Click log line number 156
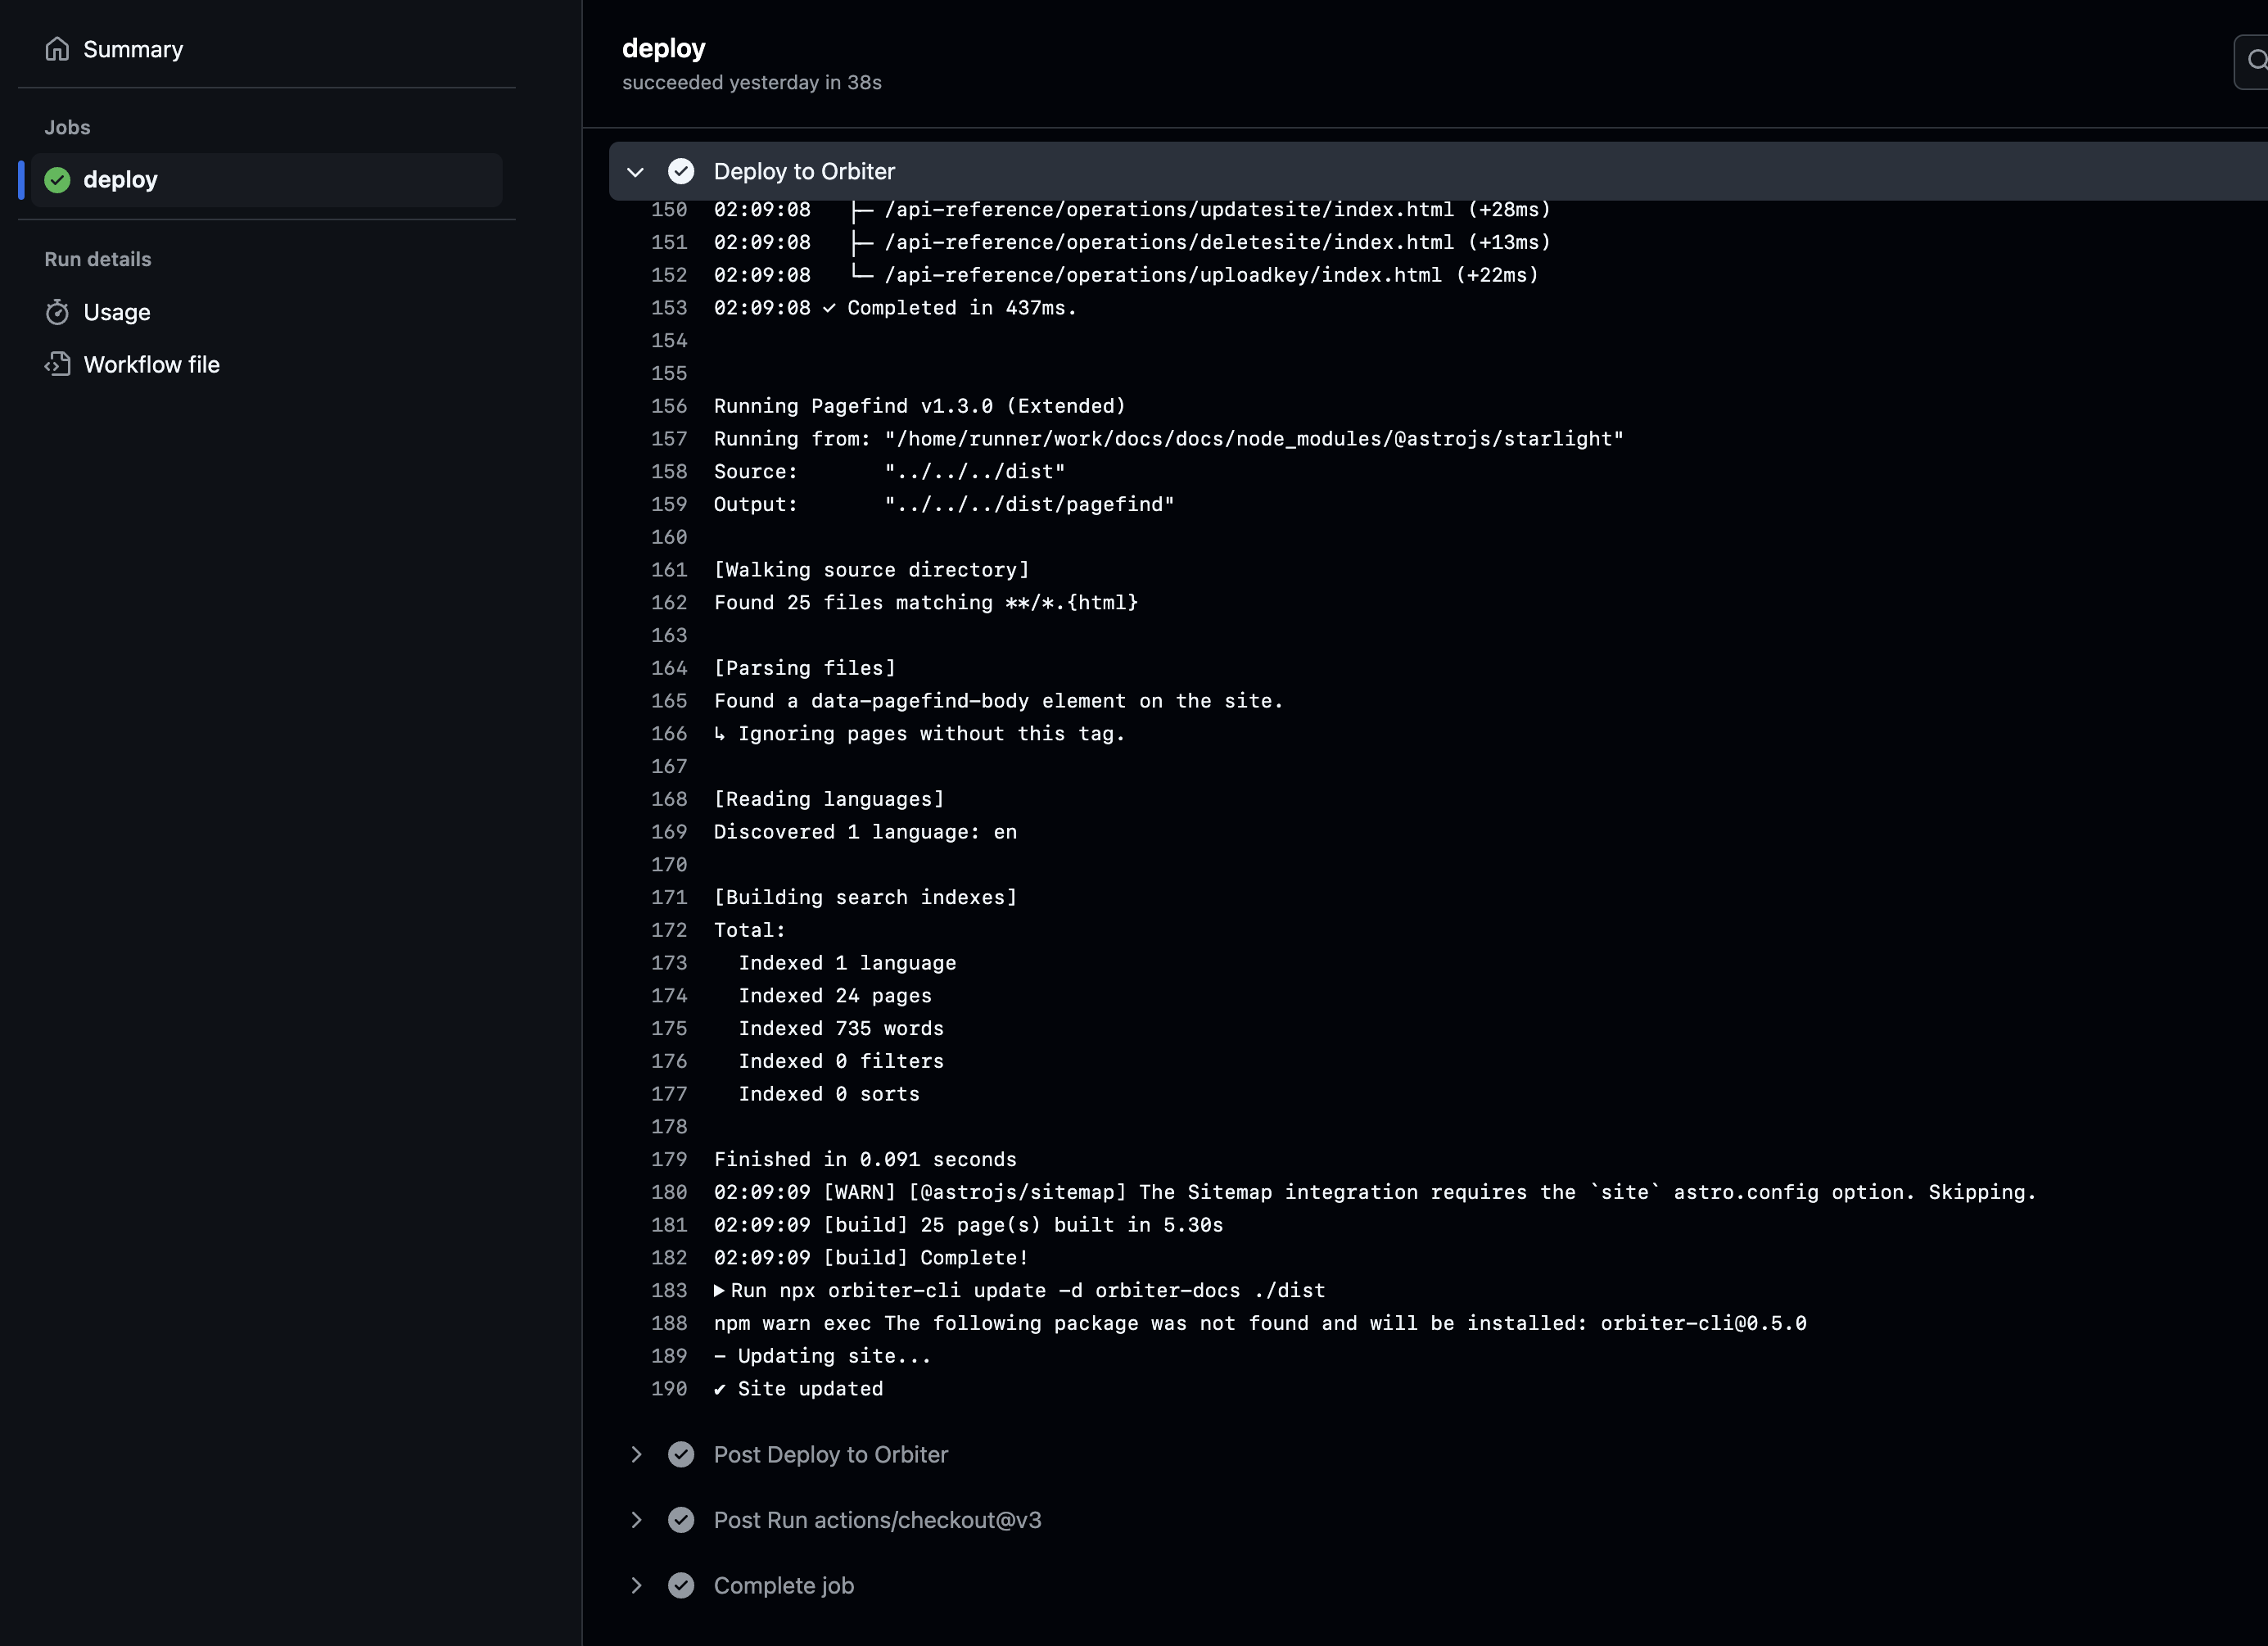 pos(669,406)
